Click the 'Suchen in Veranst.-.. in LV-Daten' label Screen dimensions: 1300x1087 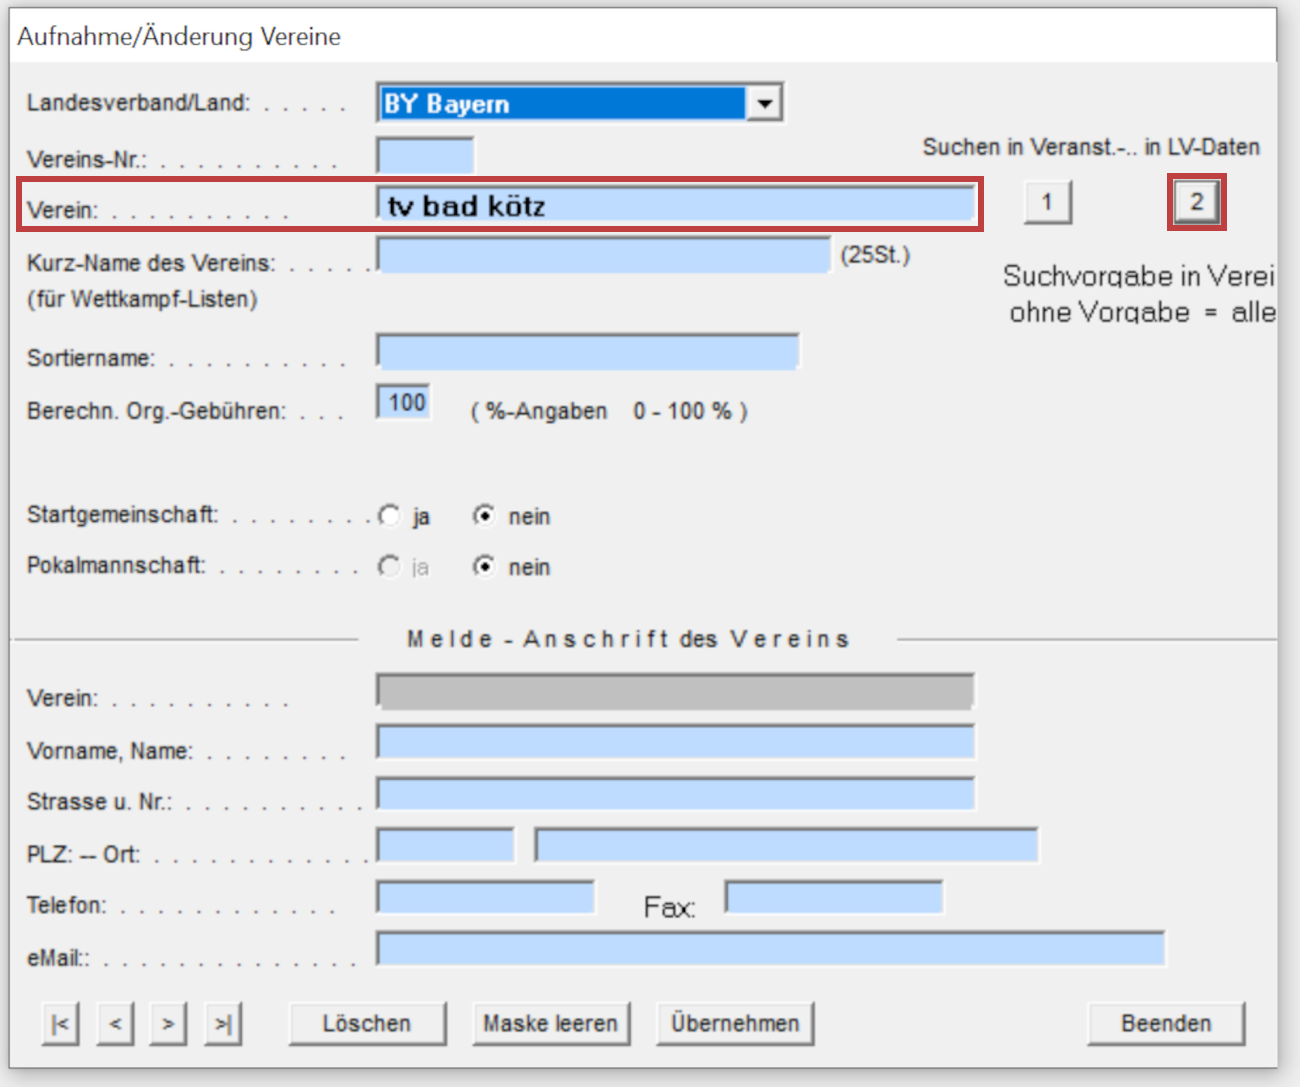1091,147
